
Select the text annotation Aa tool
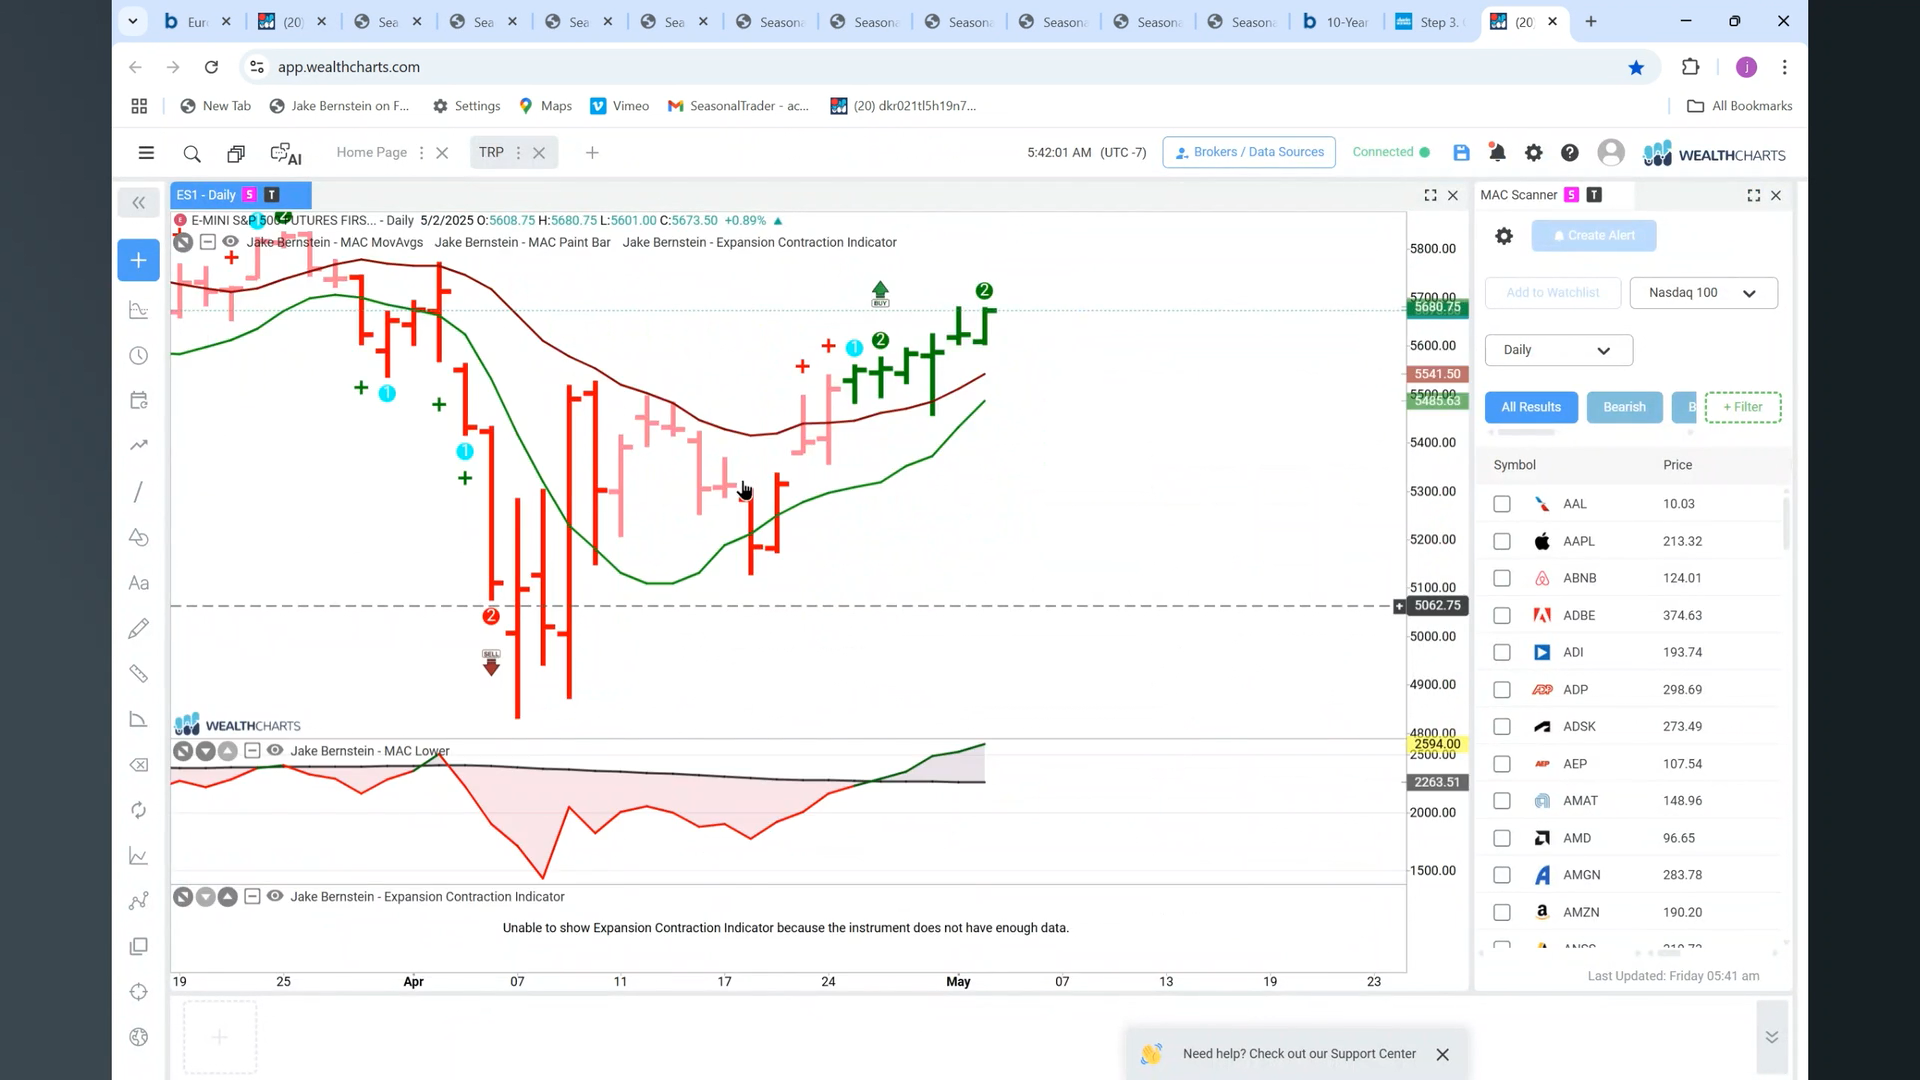tap(139, 583)
